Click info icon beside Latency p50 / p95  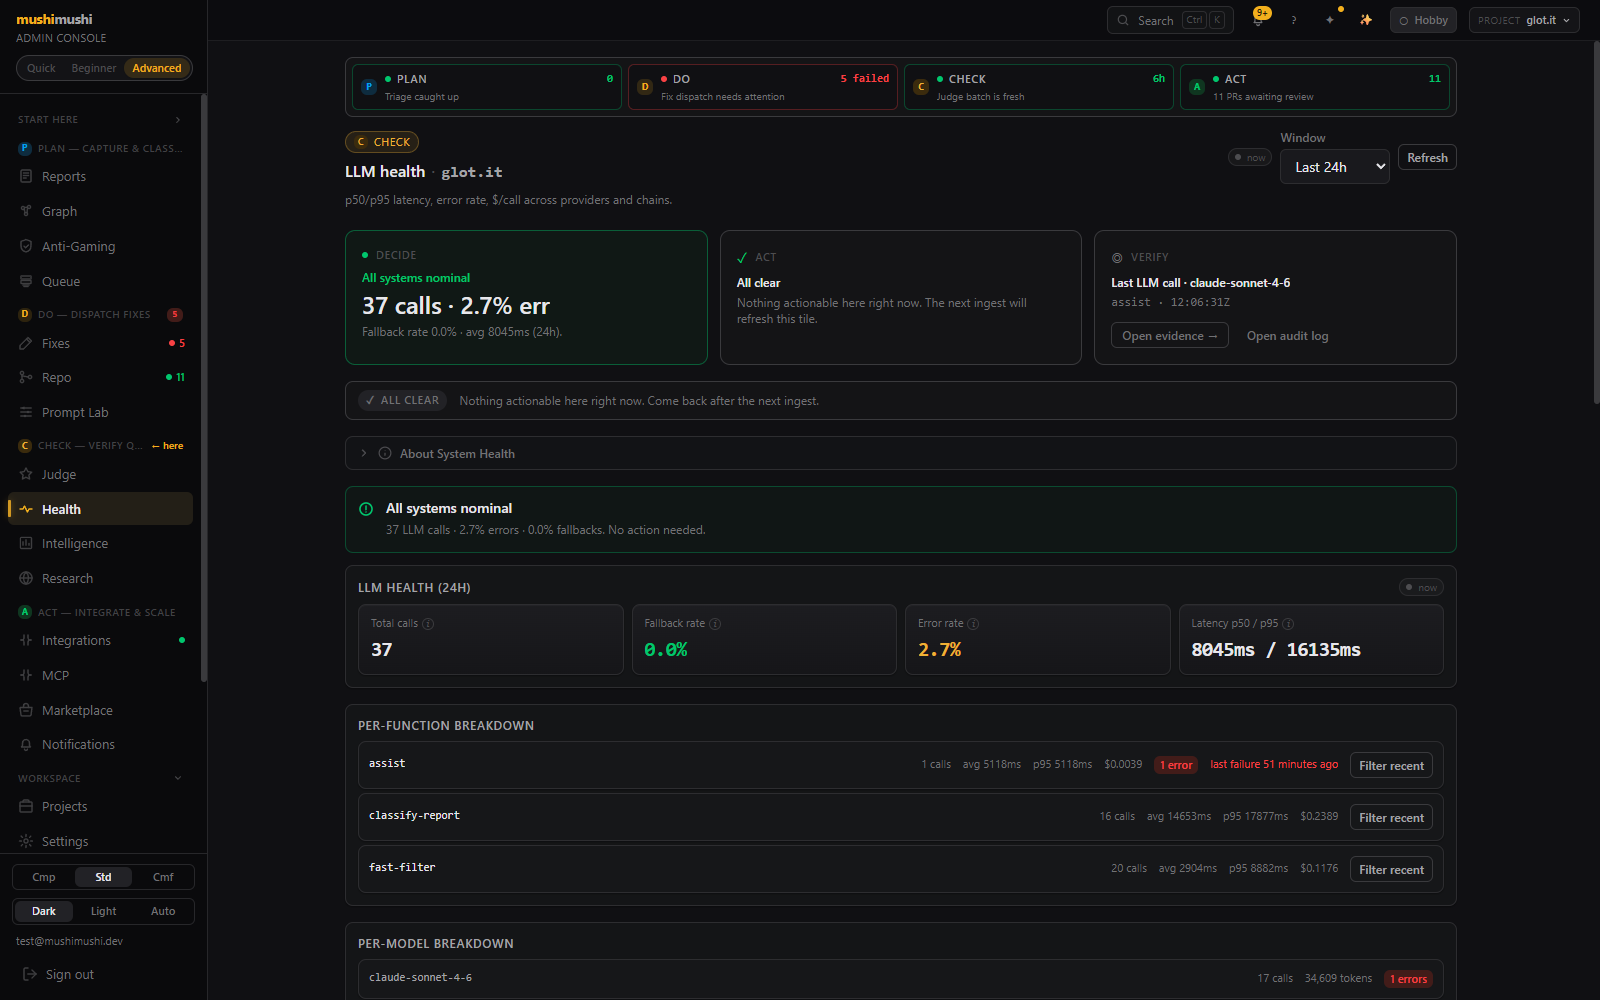click(1288, 623)
